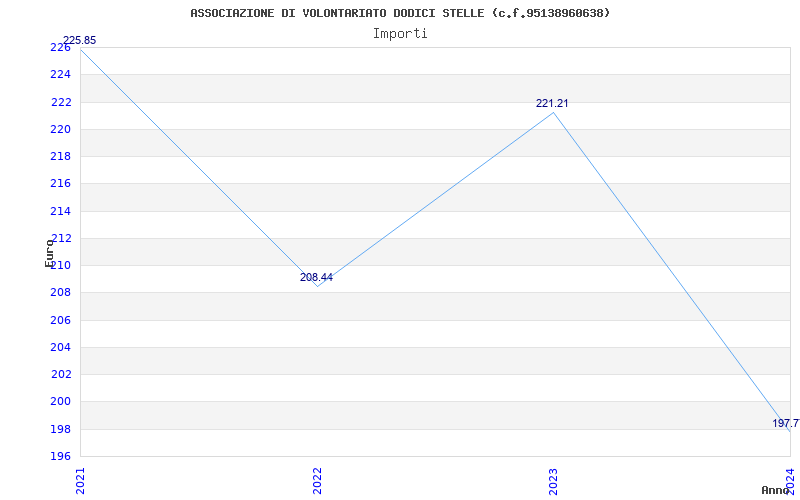The height and width of the screenshot is (500, 800).
Task: Click the 196 y-axis tick label
Action: tap(60, 457)
